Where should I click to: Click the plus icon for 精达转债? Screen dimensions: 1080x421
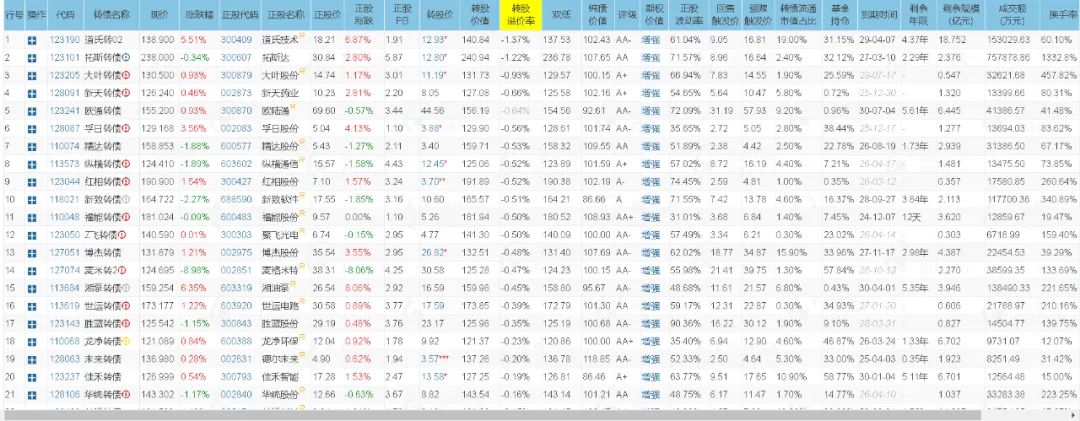[32, 146]
